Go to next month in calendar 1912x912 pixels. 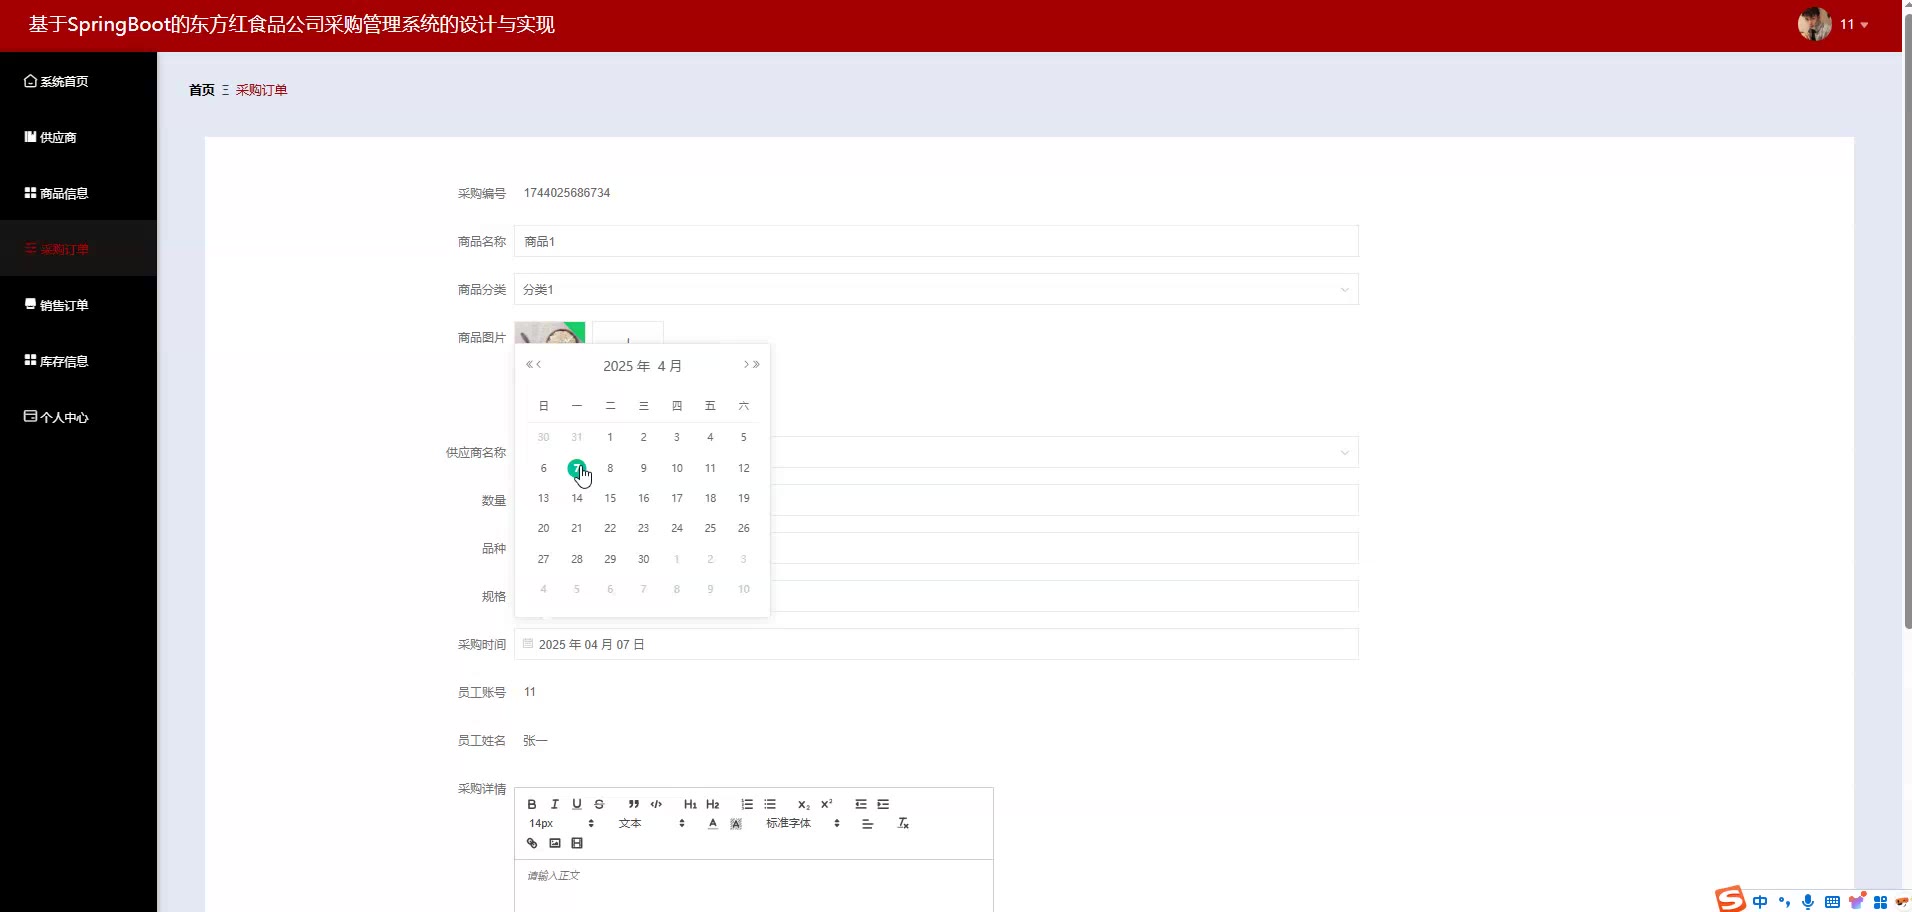tap(746, 365)
